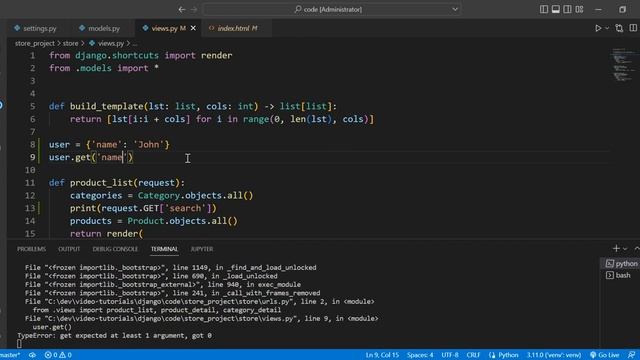Click the build_template function name
The image size is (640, 360).
(x=106, y=106)
